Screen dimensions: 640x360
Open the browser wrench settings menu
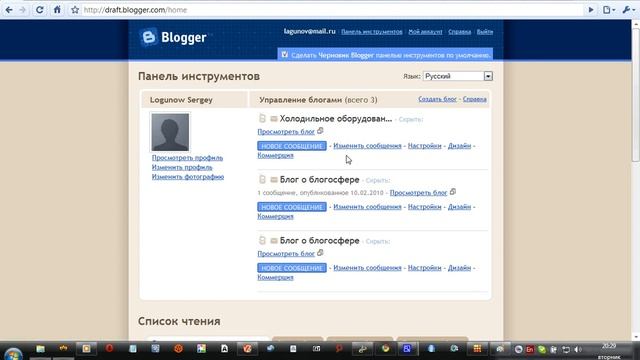pyautogui.click(x=628, y=10)
